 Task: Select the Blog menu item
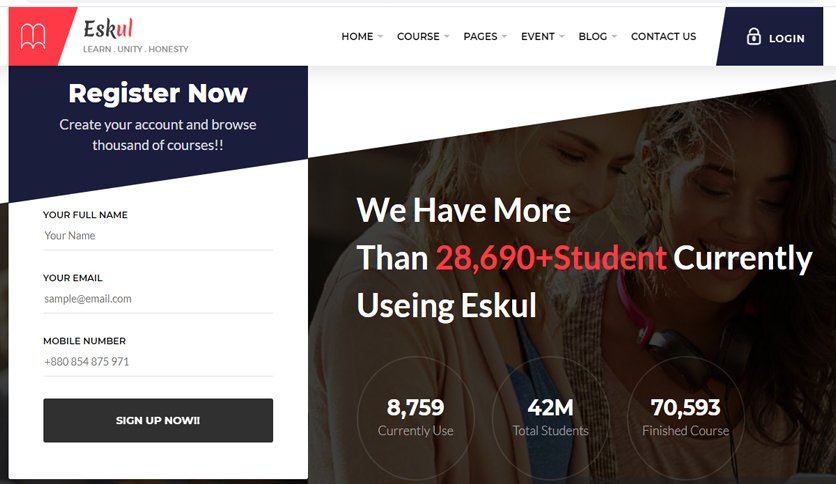[x=592, y=36]
